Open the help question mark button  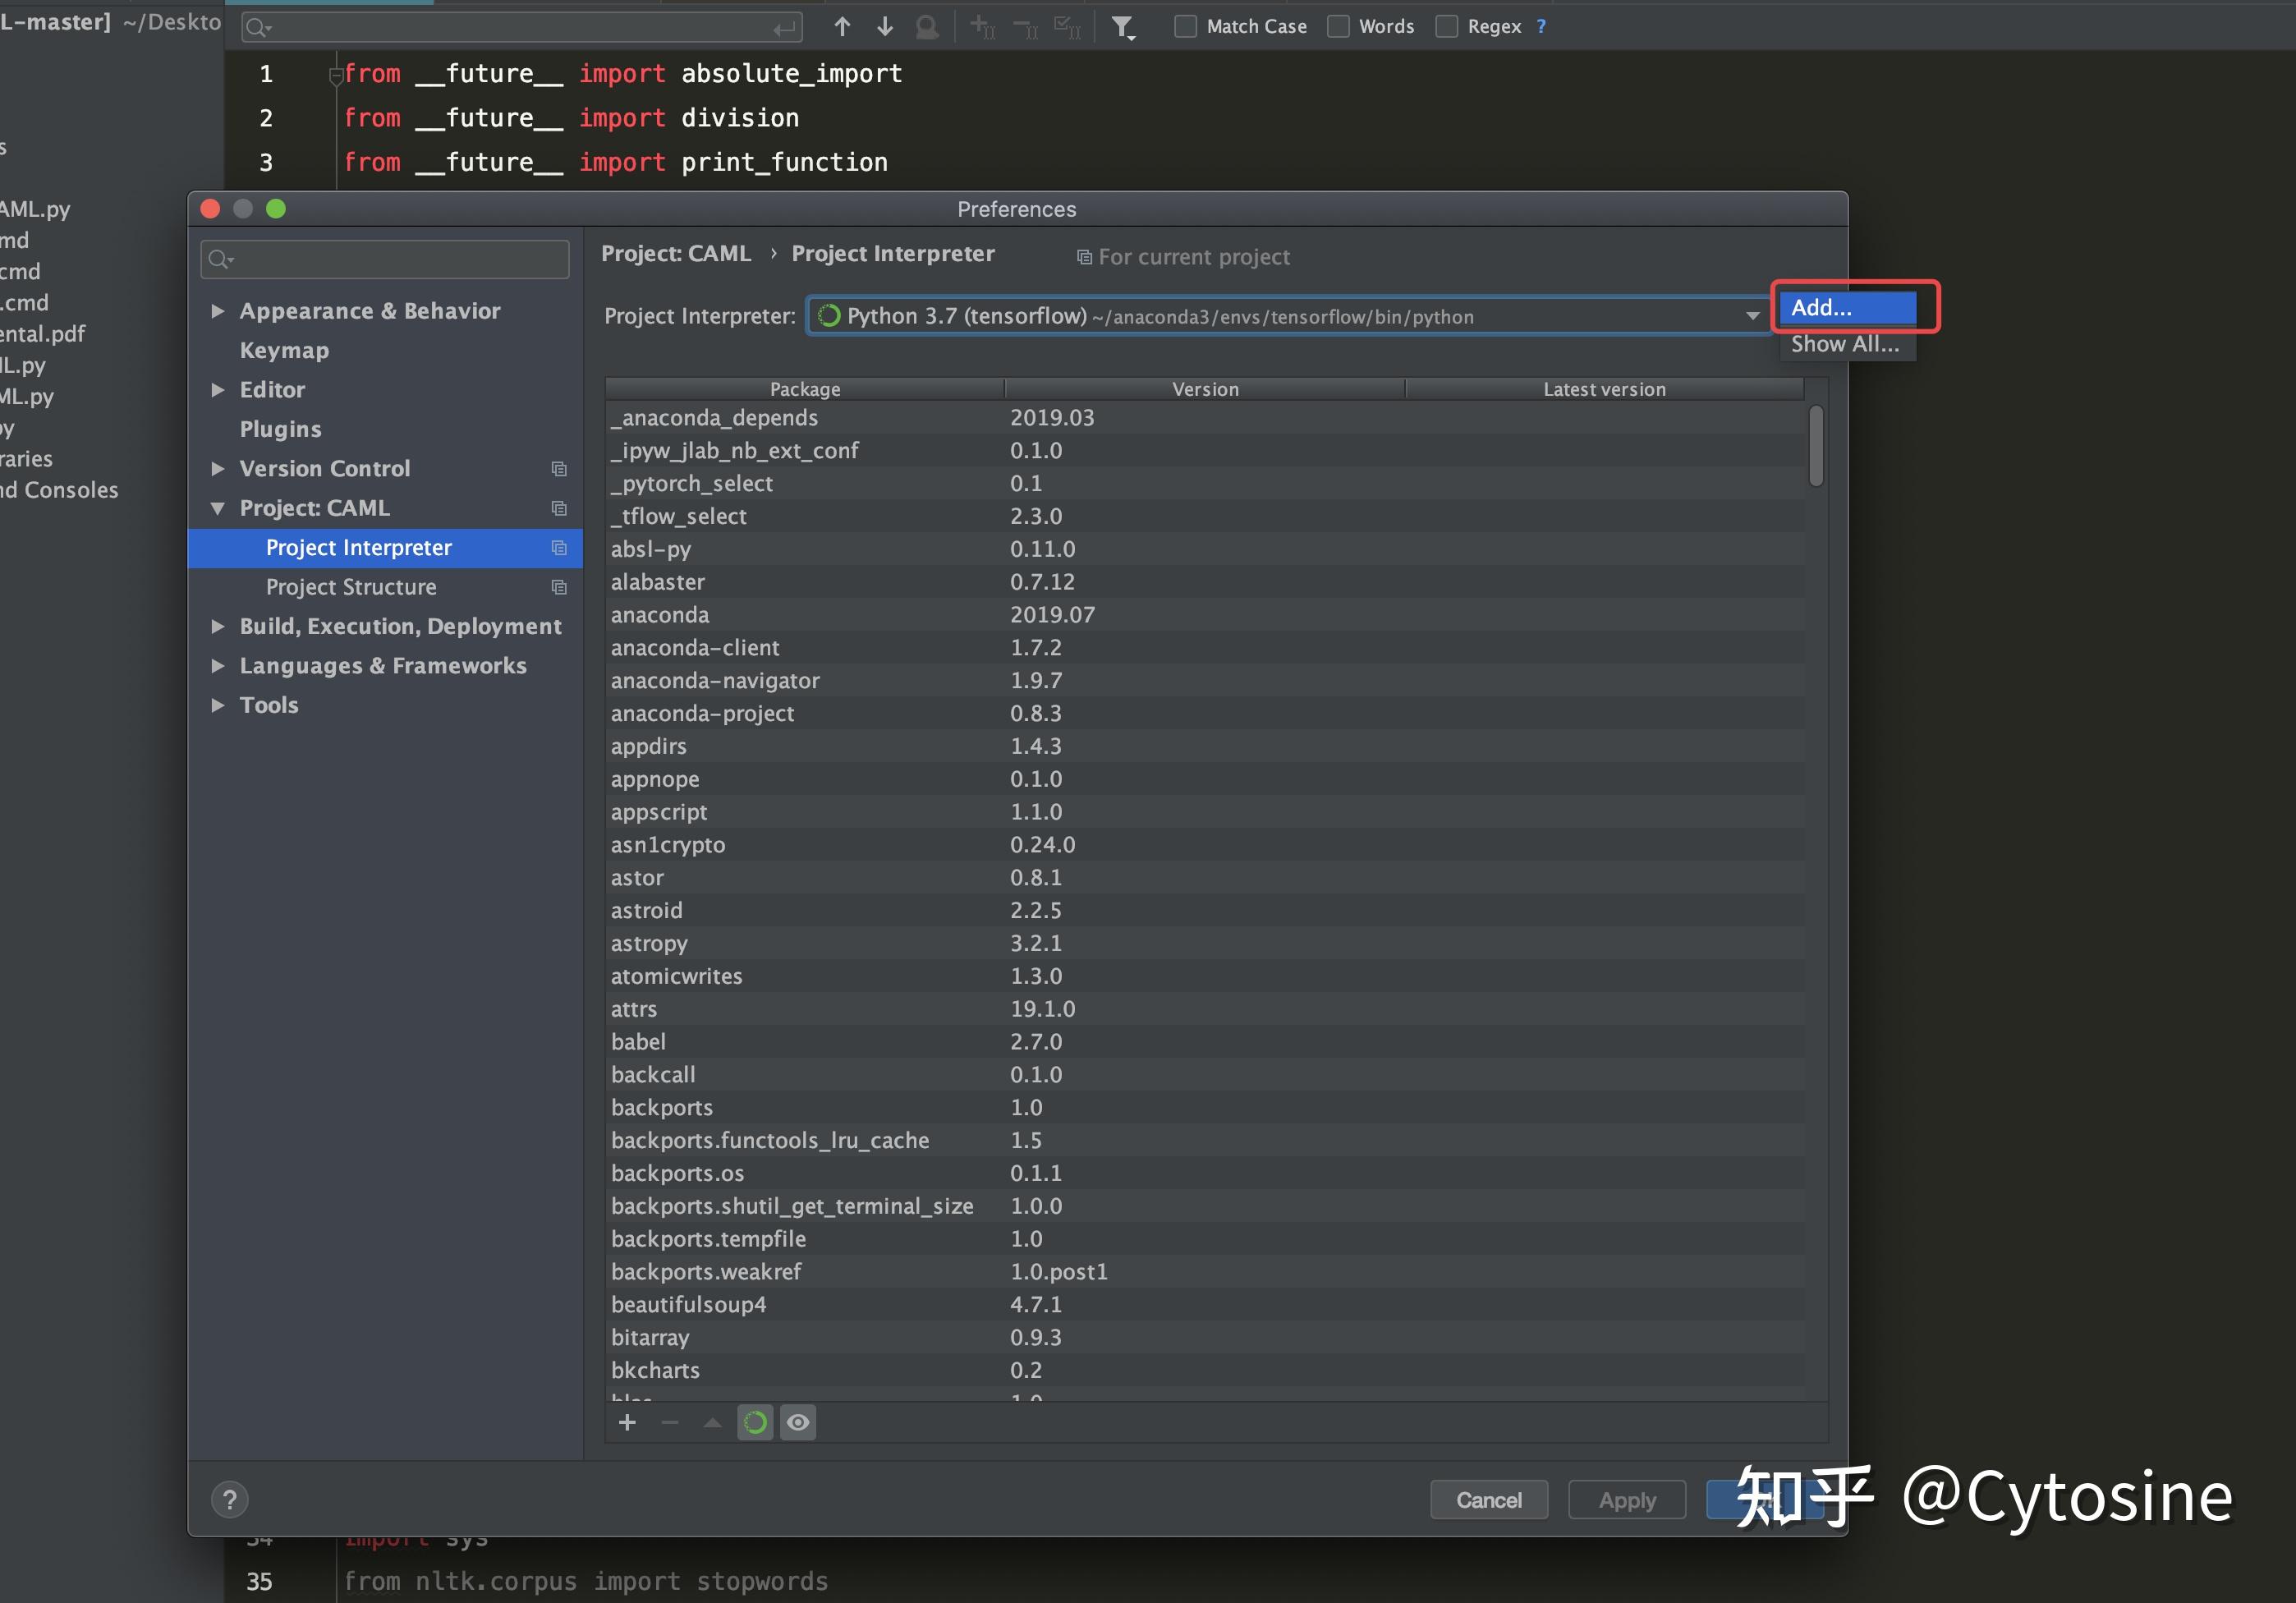point(230,1499)
